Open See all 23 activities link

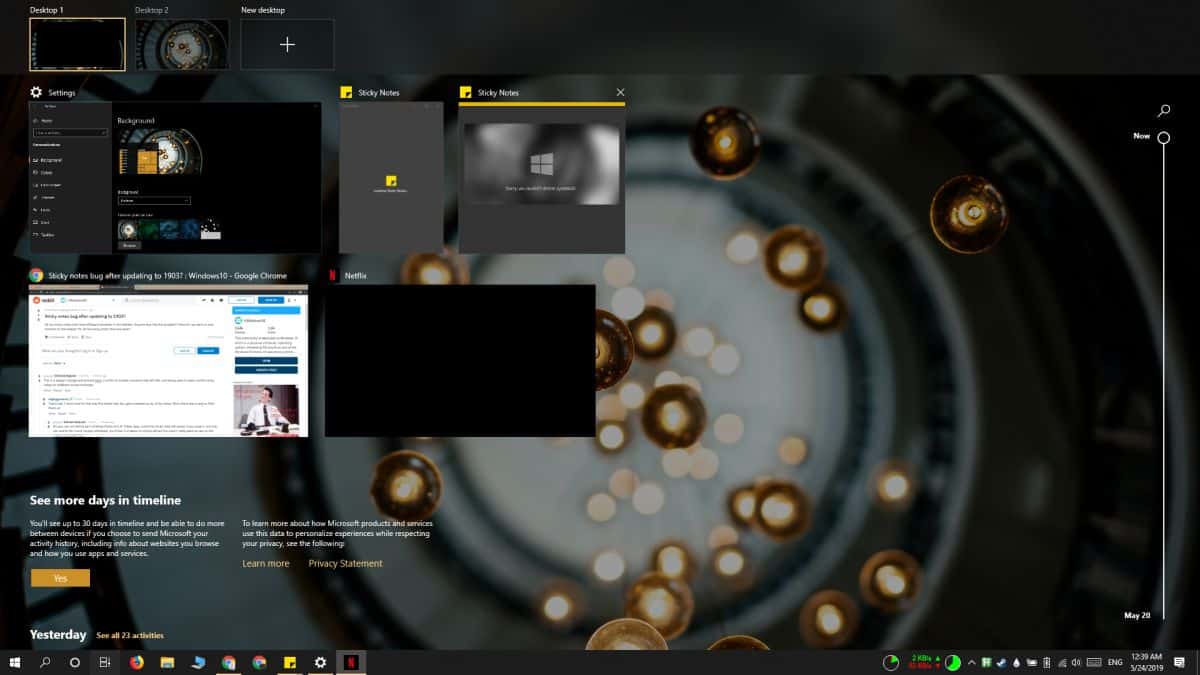[130, 635]
